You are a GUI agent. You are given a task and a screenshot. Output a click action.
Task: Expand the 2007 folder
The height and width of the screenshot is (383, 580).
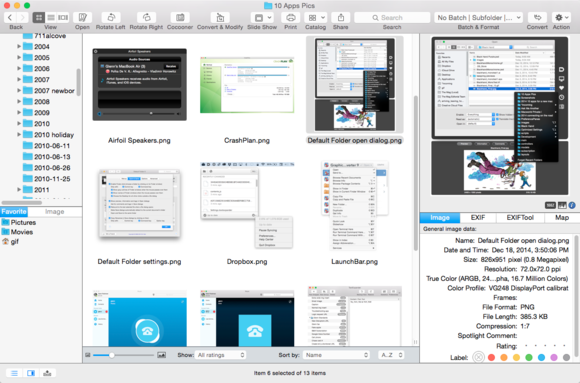19,80
